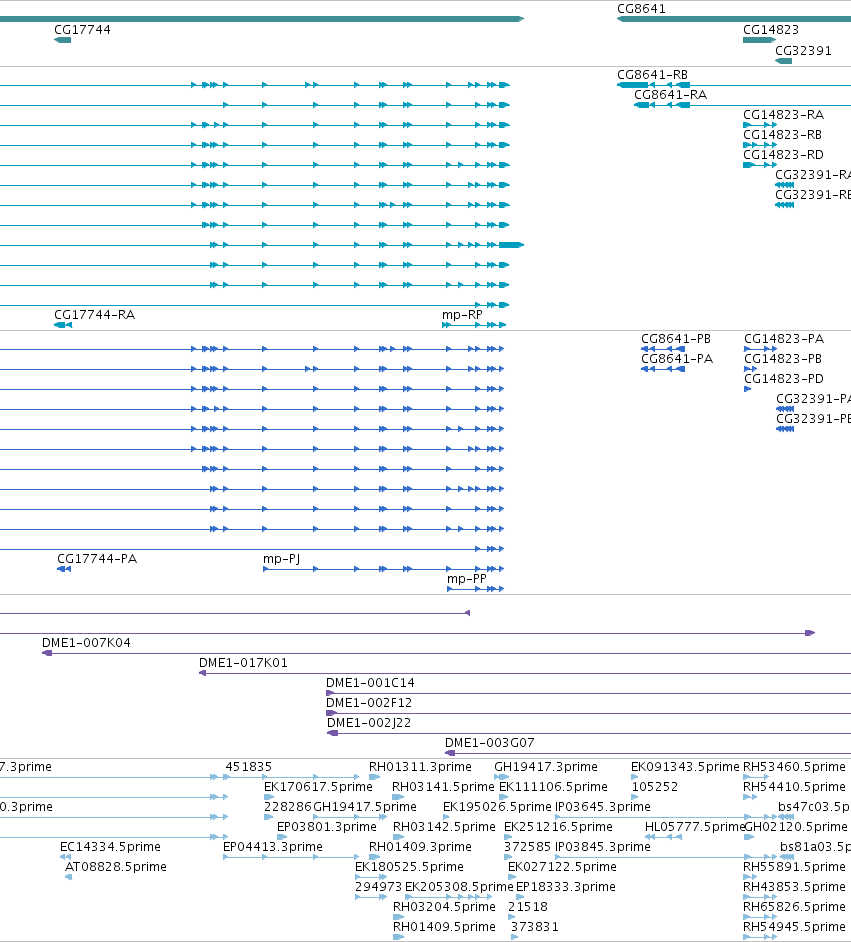851x942 pixels.
Task: Click EST EK205308.5prime
Action: click(459, 887)
